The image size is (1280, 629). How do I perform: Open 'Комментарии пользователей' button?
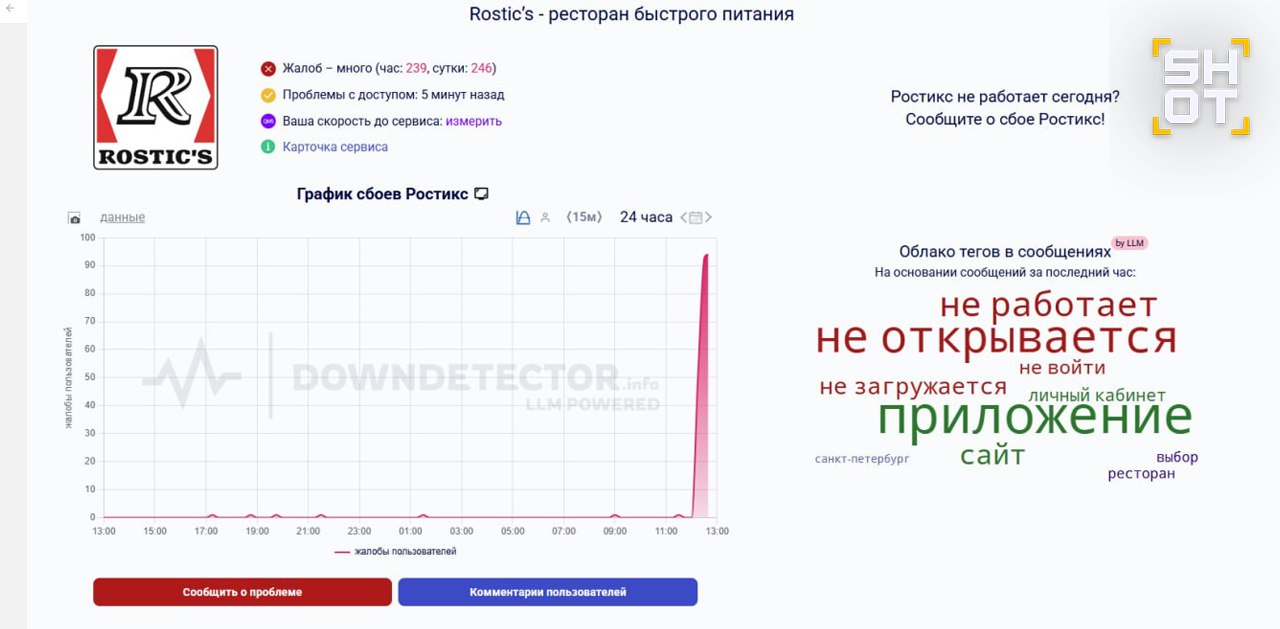pyautogui.click(x=548, y=592)
